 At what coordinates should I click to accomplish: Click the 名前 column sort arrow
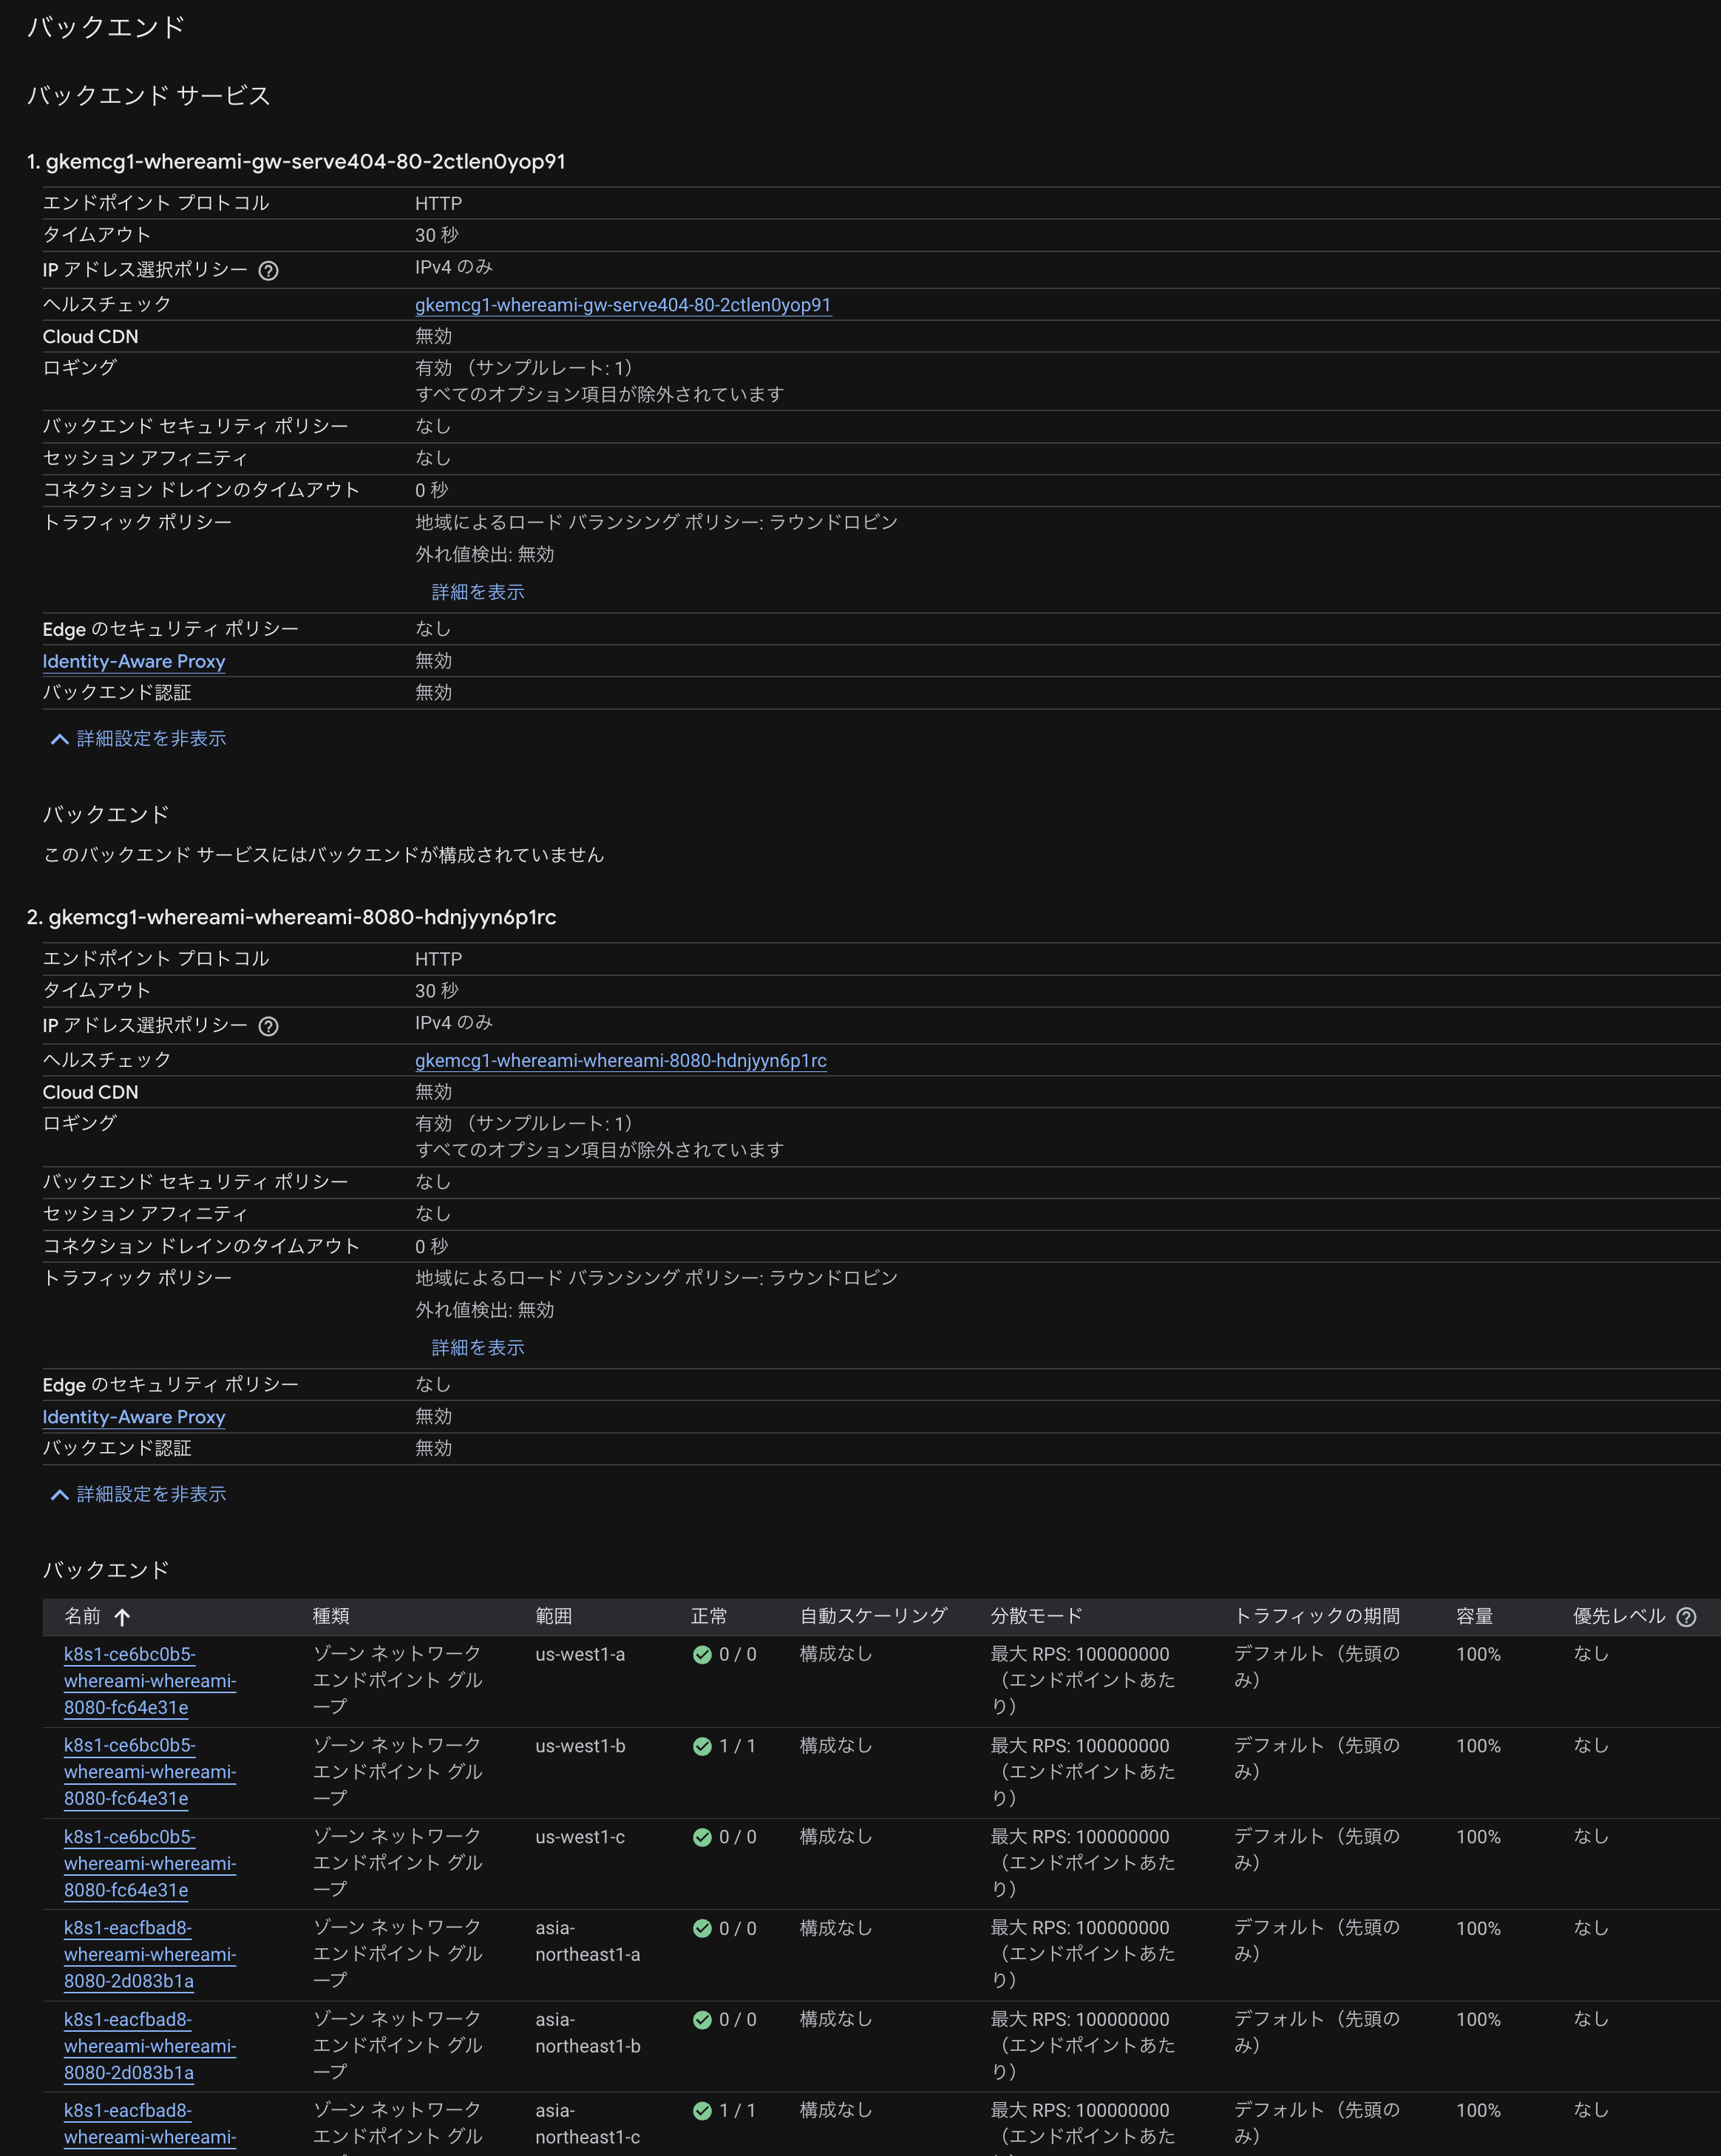(x=122, y=1617)
